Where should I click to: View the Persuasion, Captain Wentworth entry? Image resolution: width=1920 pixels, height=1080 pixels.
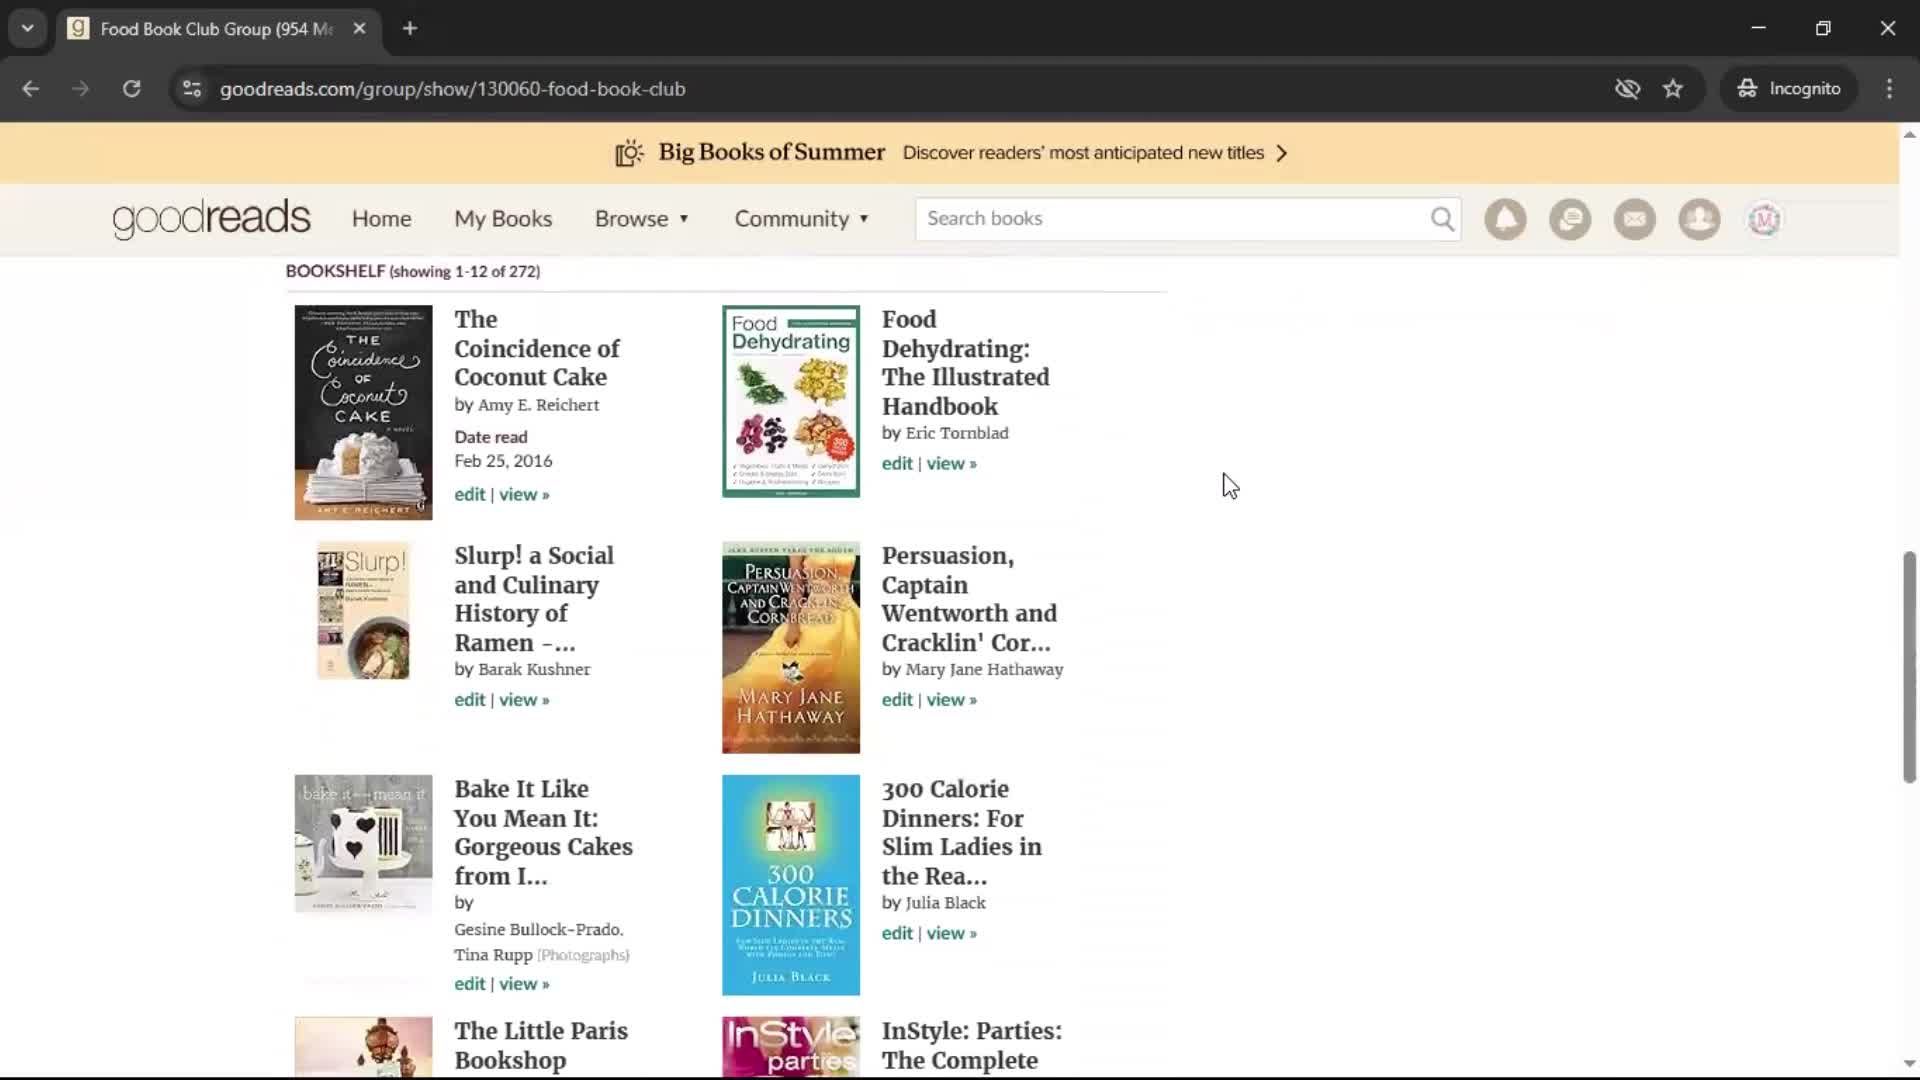pyautogui.click(x=951, y=700)
